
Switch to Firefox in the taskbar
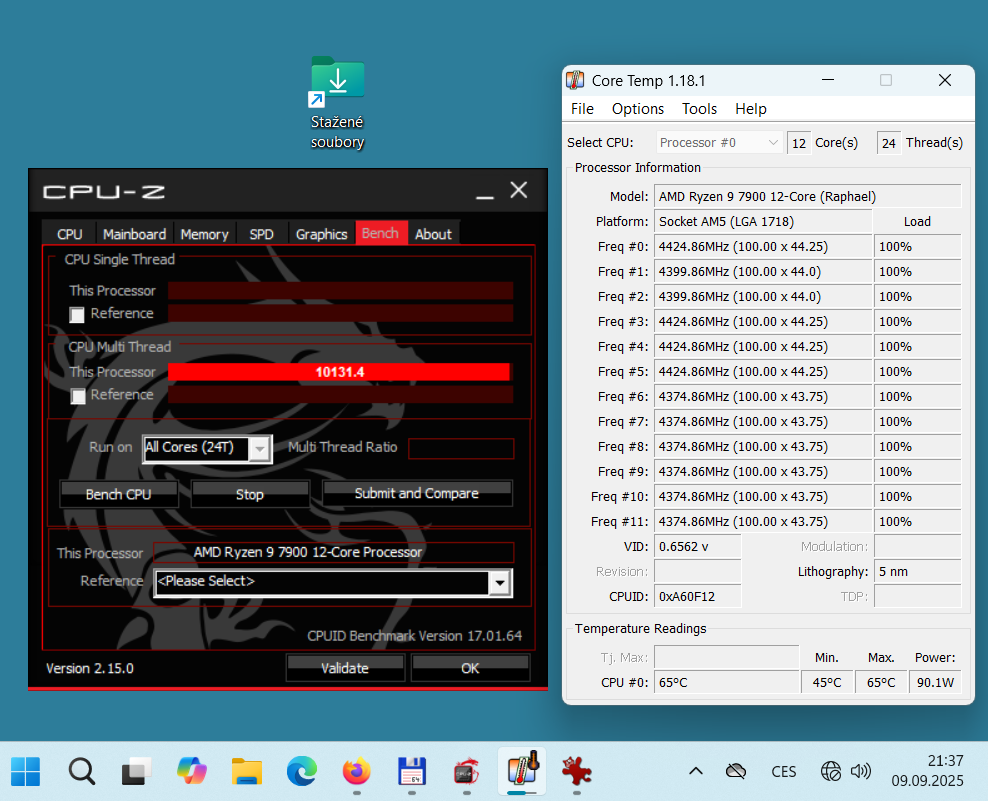(x=357, y=771)
